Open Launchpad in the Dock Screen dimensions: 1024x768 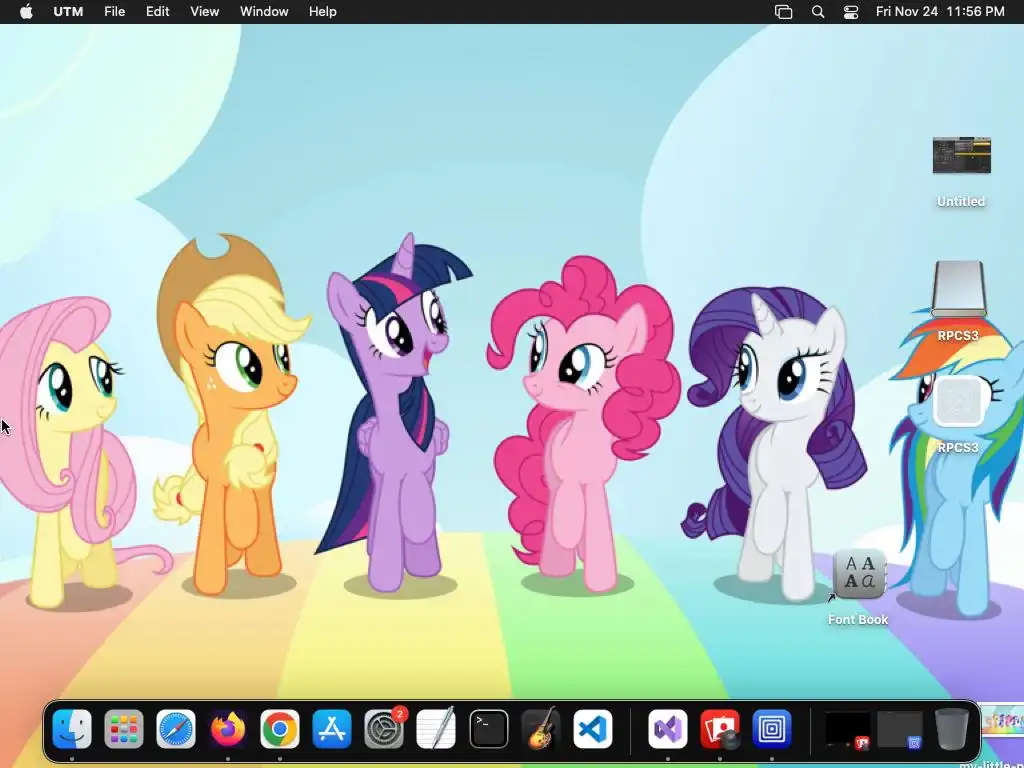point(123,729)
